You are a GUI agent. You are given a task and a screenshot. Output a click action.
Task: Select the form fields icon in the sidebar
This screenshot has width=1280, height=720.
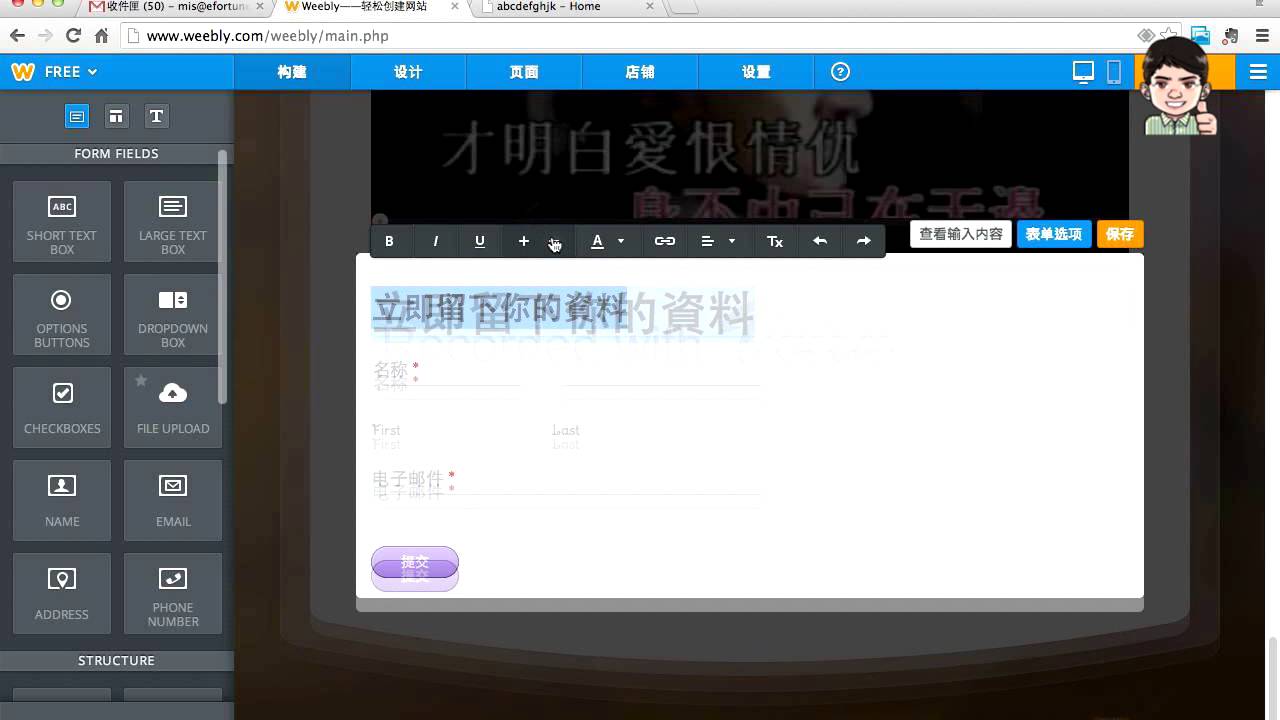[x=77, y=116]
